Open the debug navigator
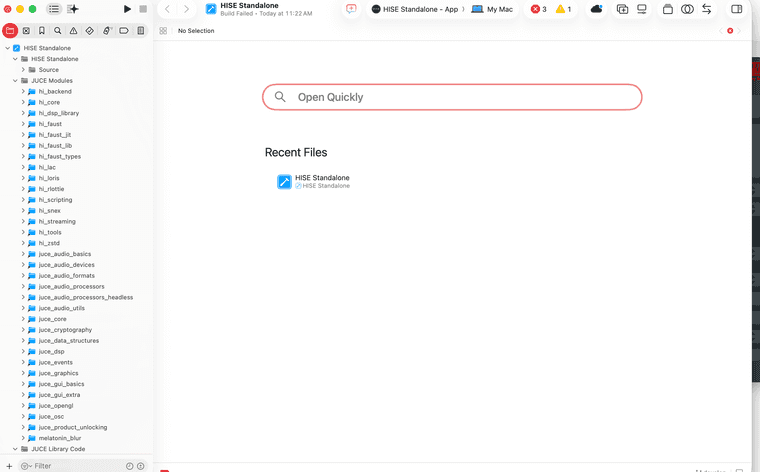Image resolution: width=760 pixels, height=472 pixels. (107, 31)
